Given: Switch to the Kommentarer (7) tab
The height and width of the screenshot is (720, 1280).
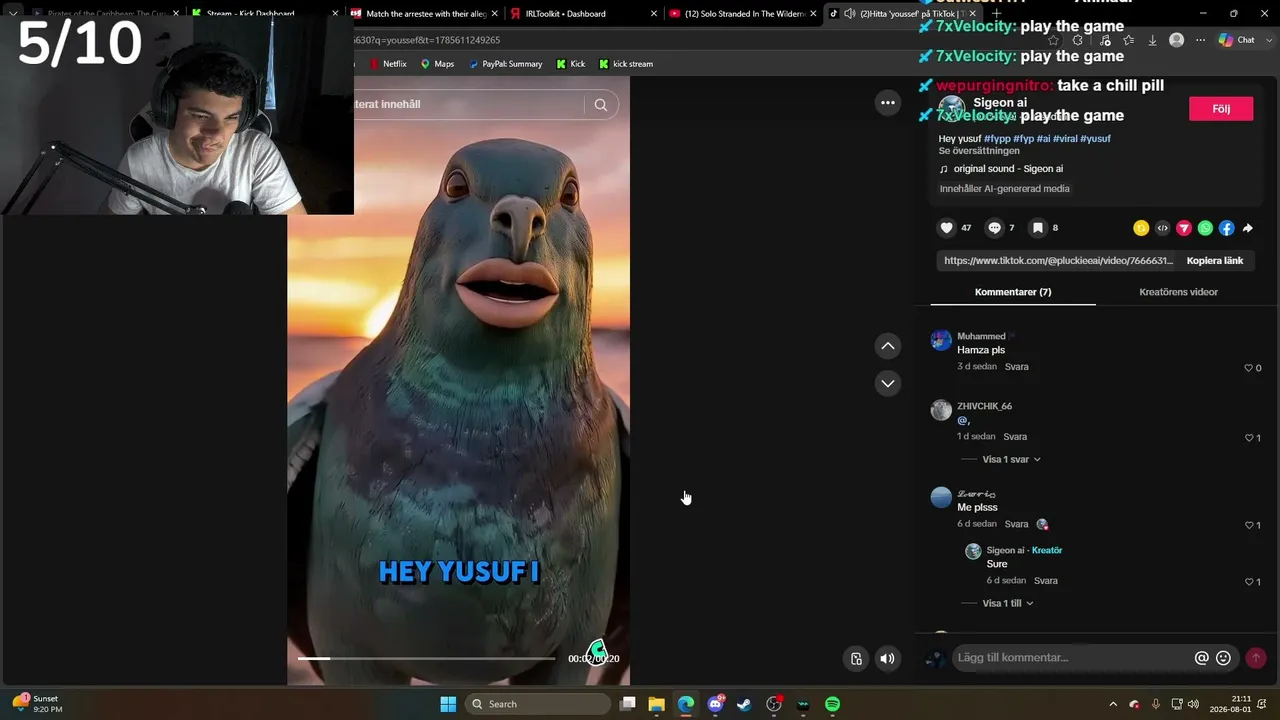Looking at the screenshot, I should pos(1013,292).
